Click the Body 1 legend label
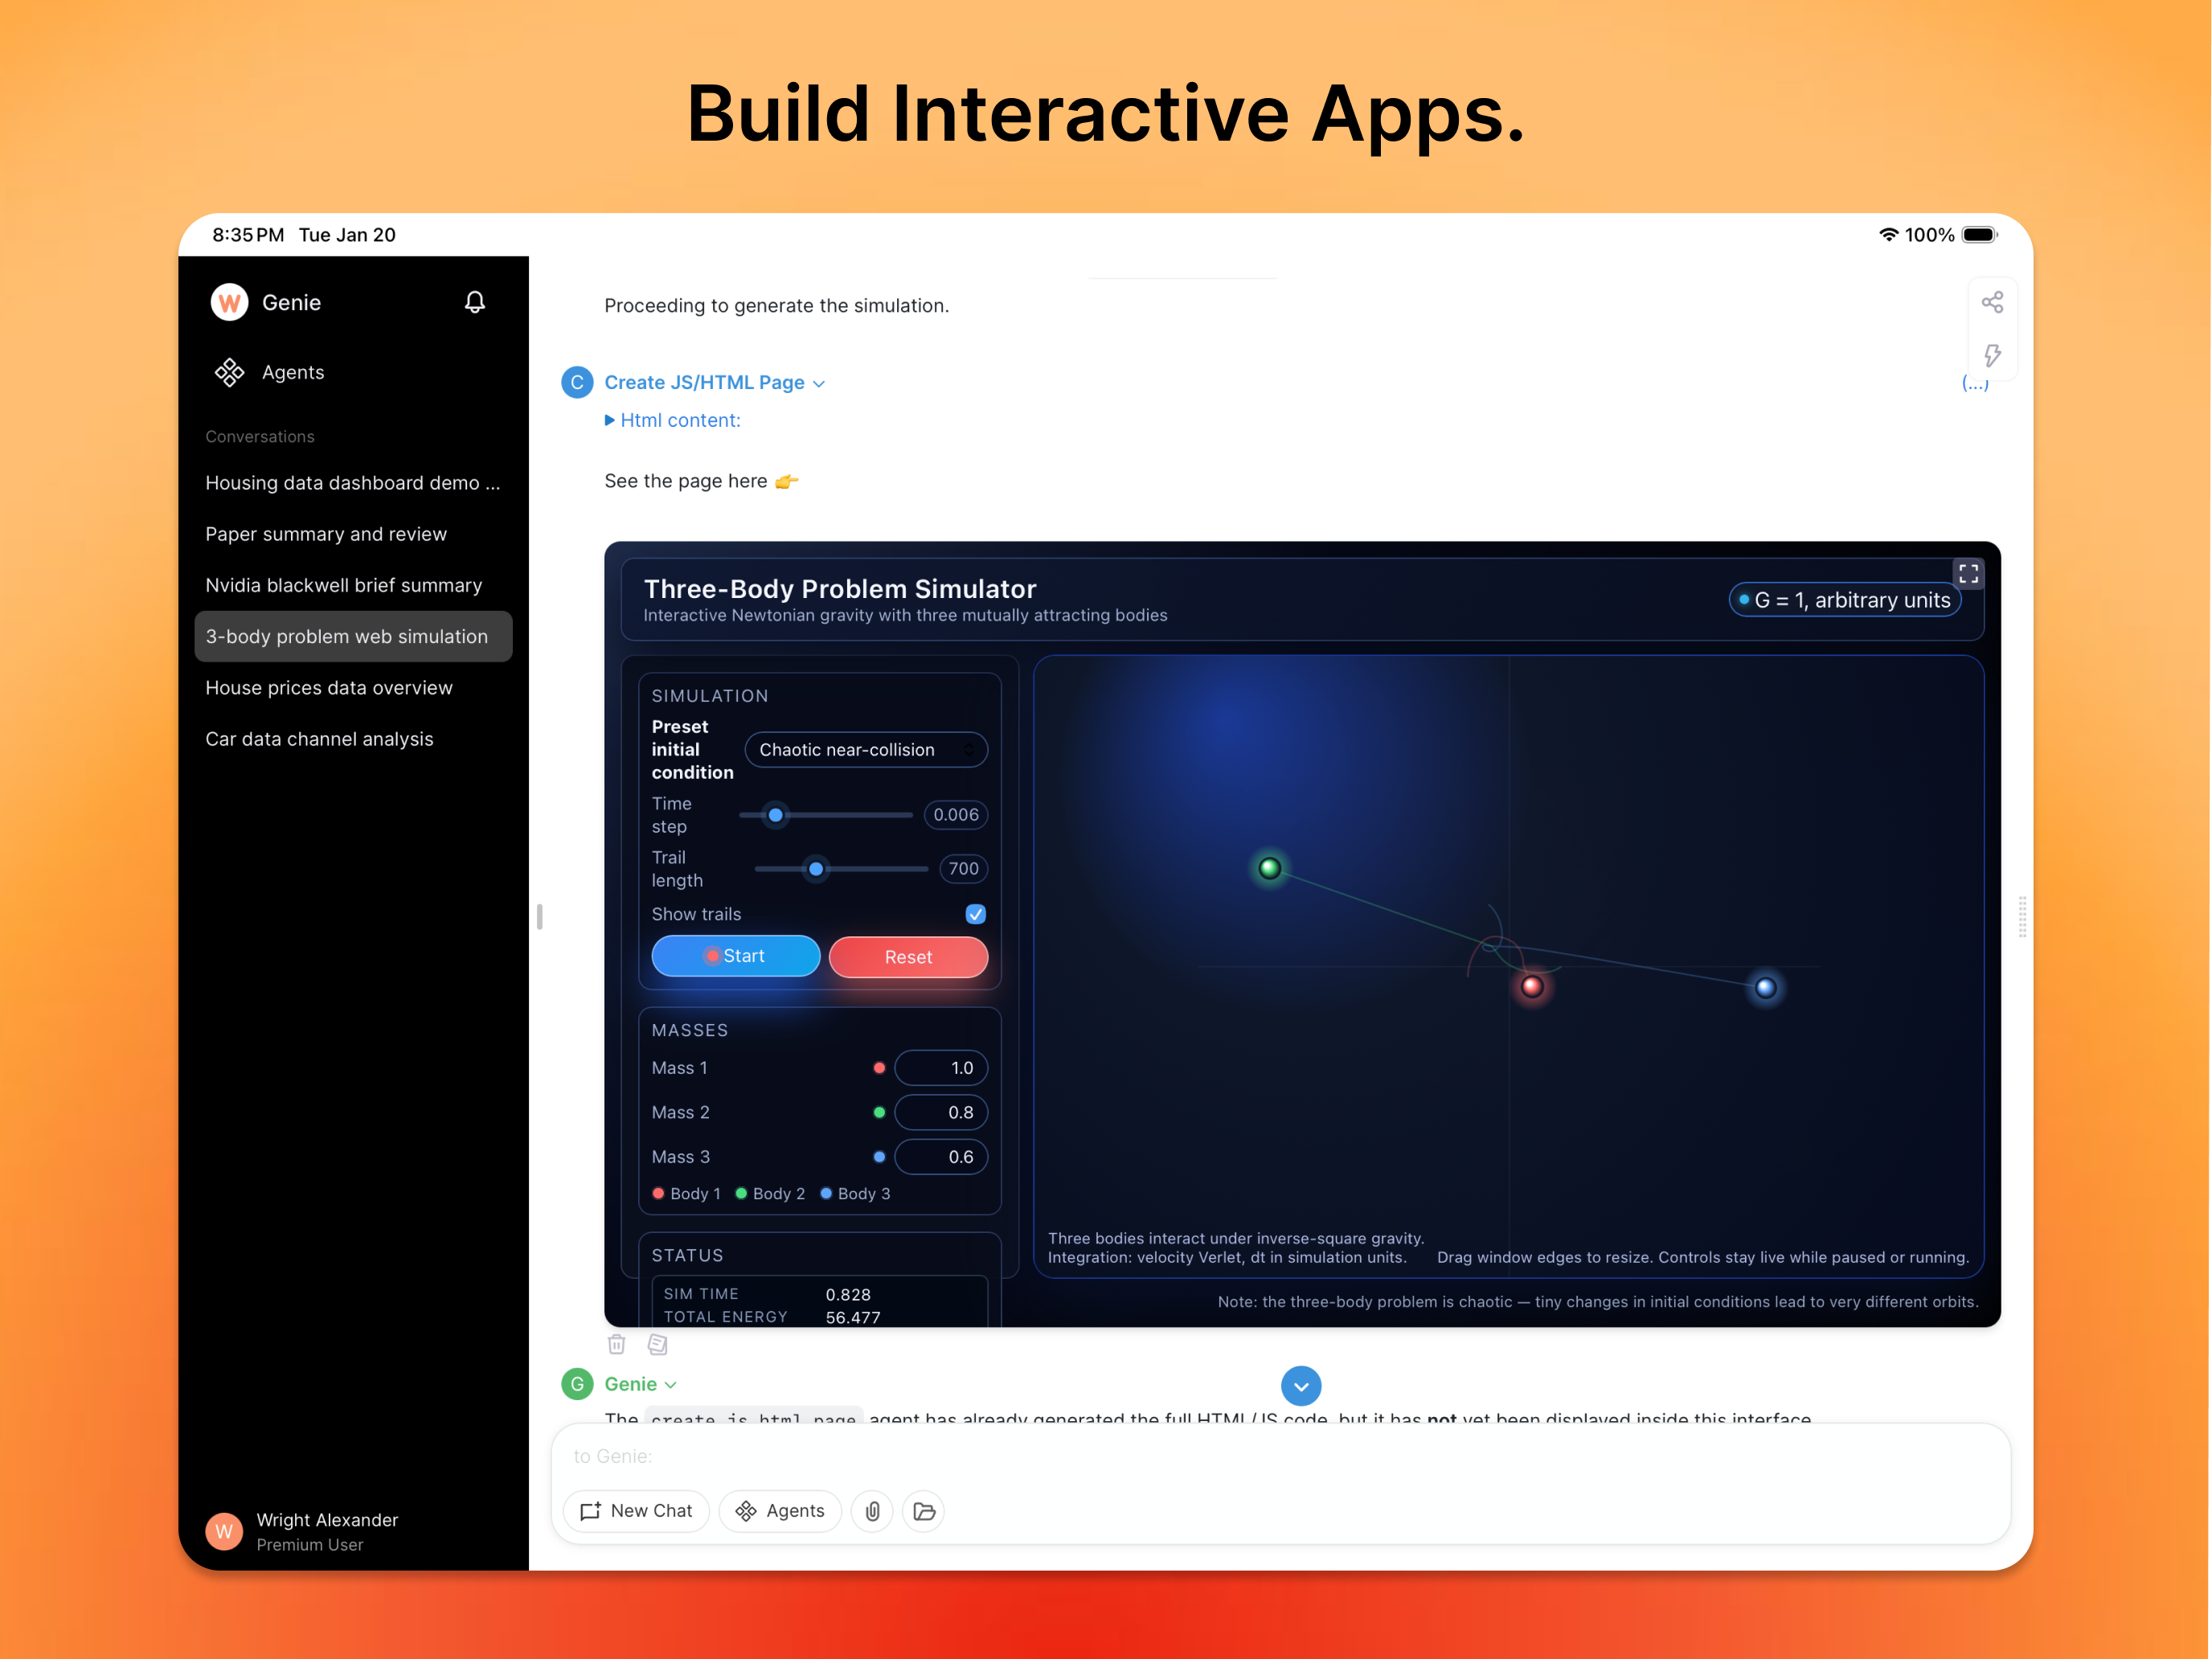The image size is (2212, 1659). [695, 1194]
